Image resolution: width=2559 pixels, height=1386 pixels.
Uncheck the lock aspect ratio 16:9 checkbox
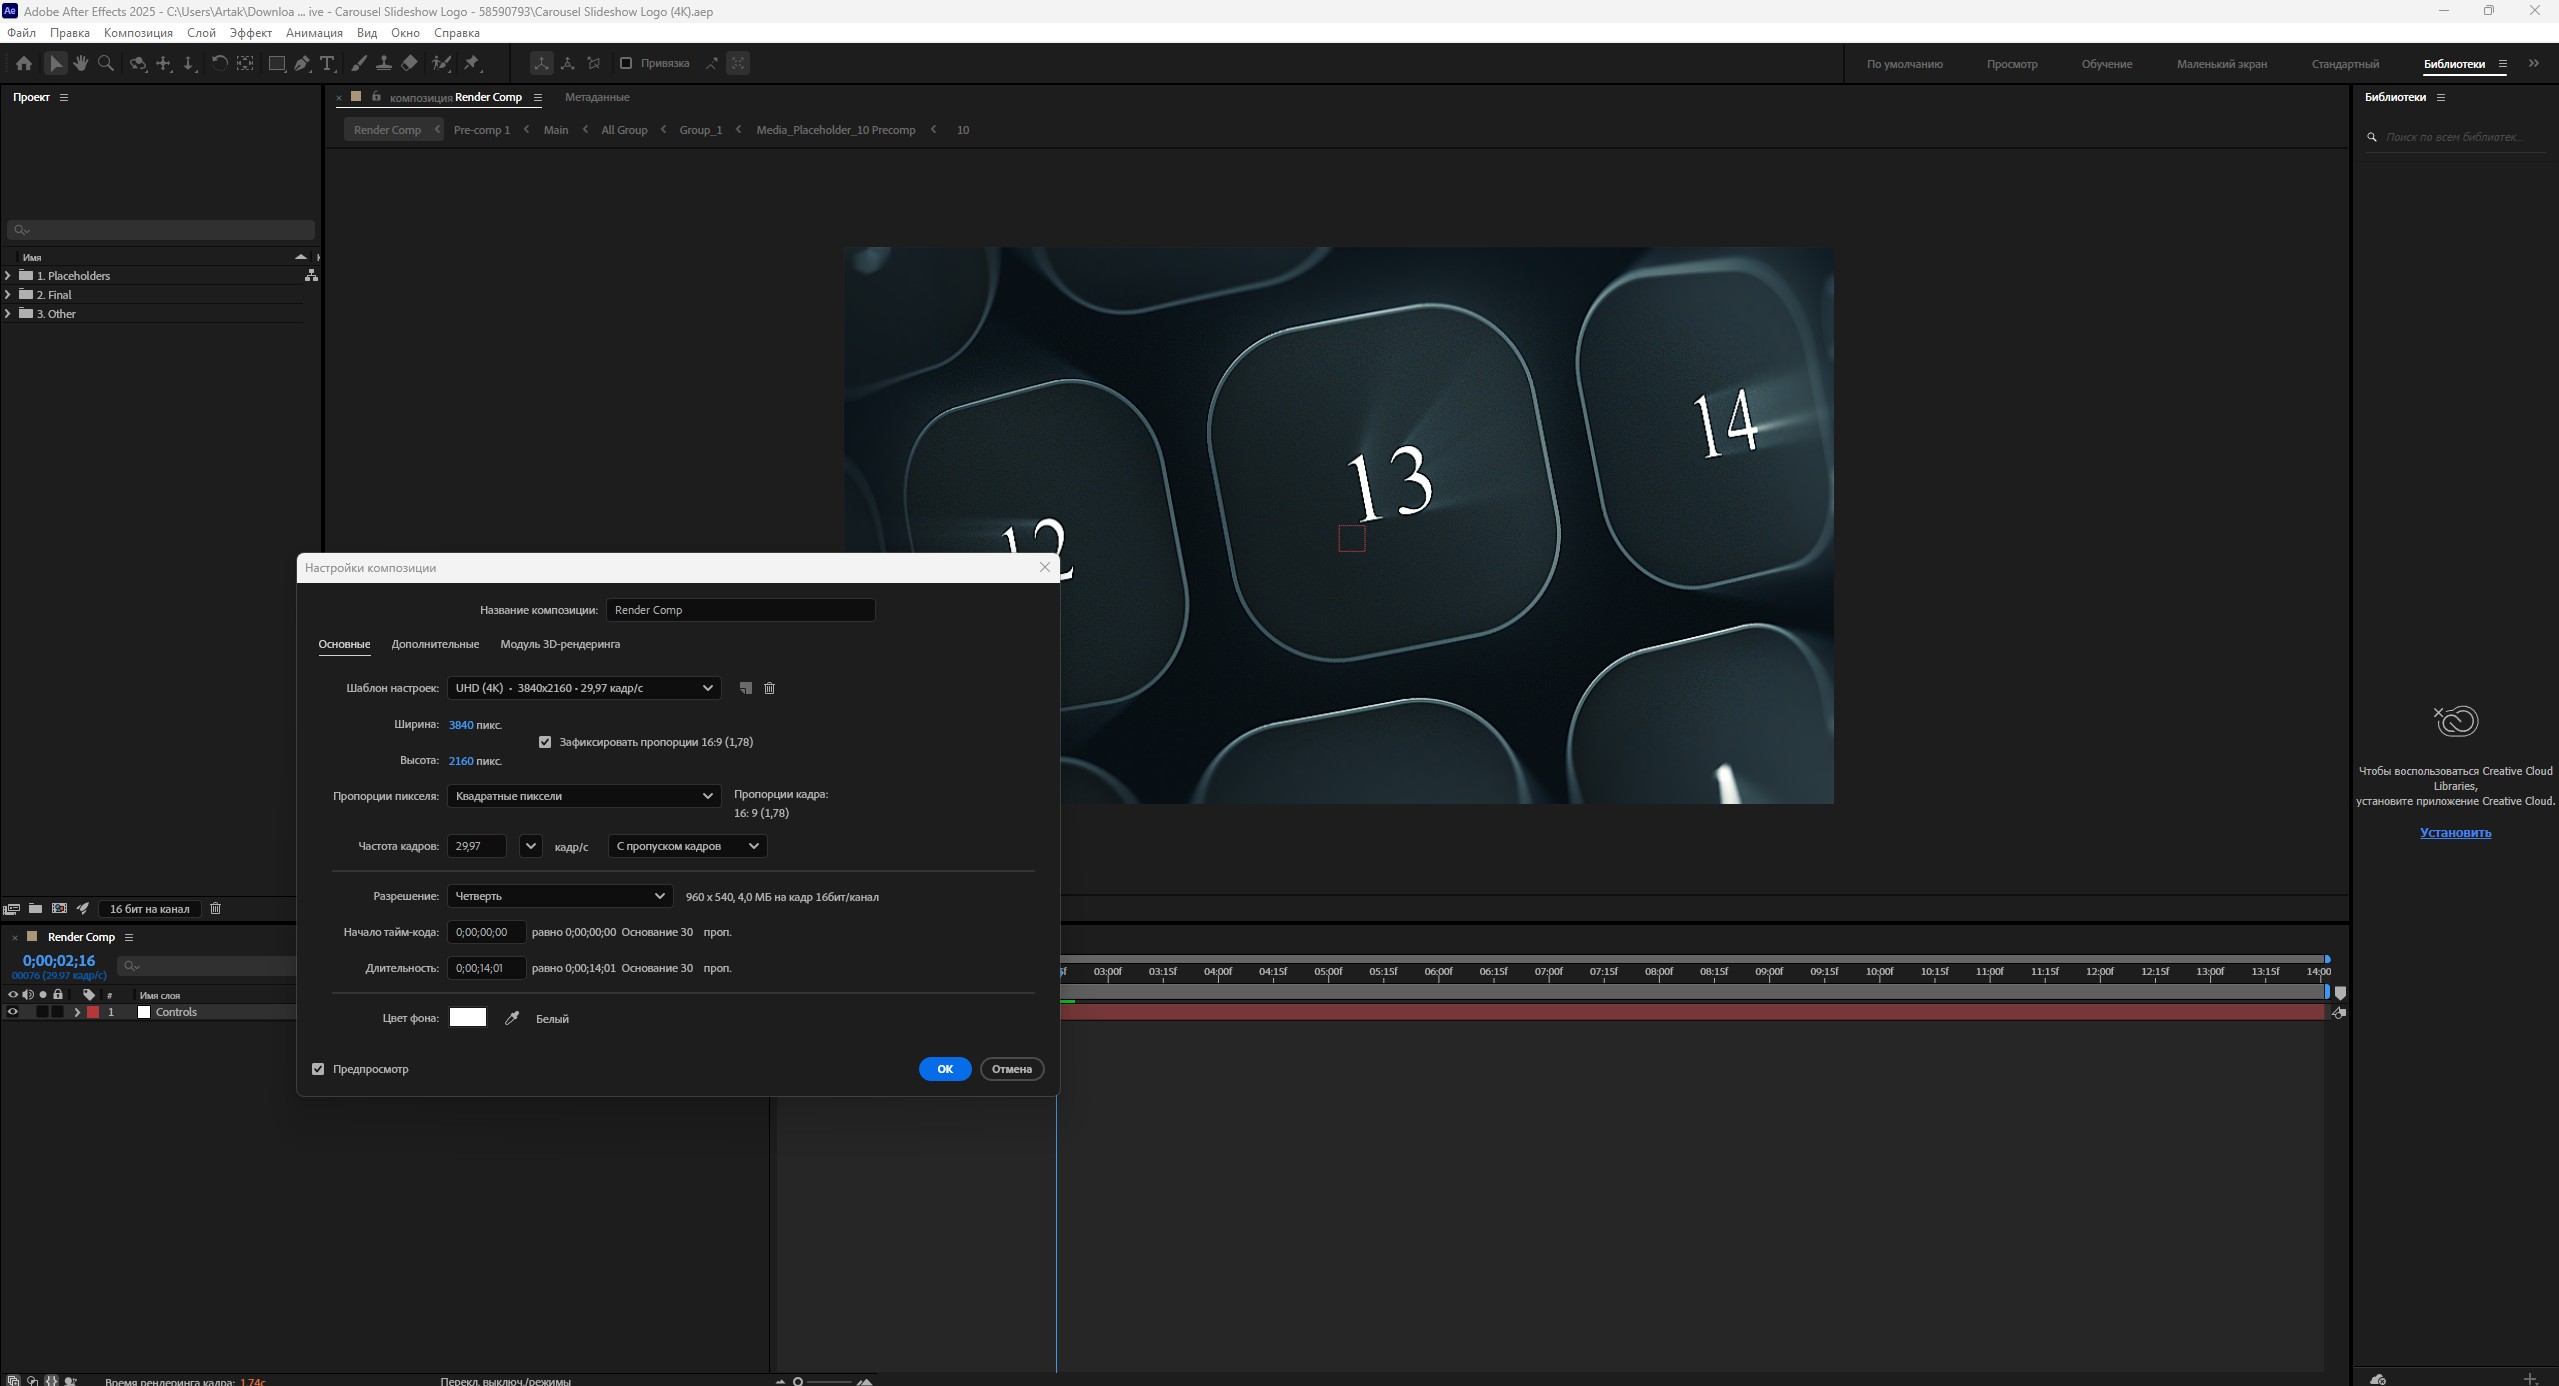tap(545, 742)
